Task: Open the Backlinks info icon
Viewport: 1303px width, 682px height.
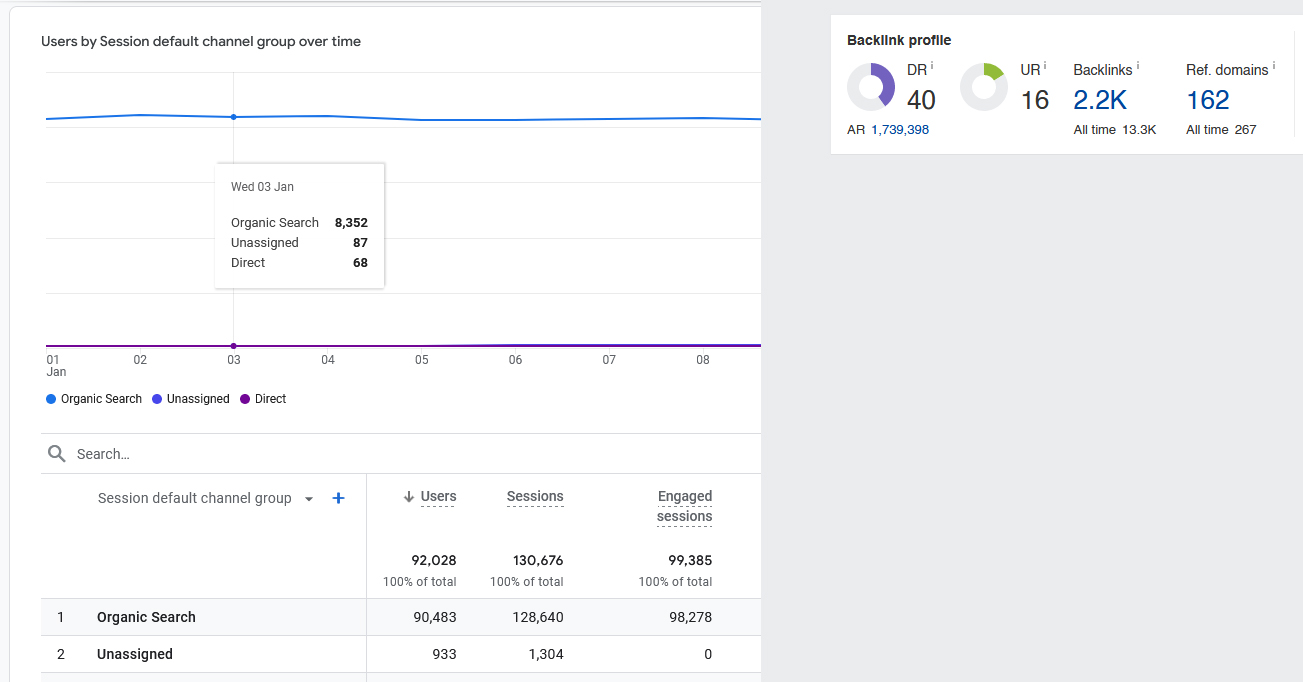Action: [x=1138, y=66]
